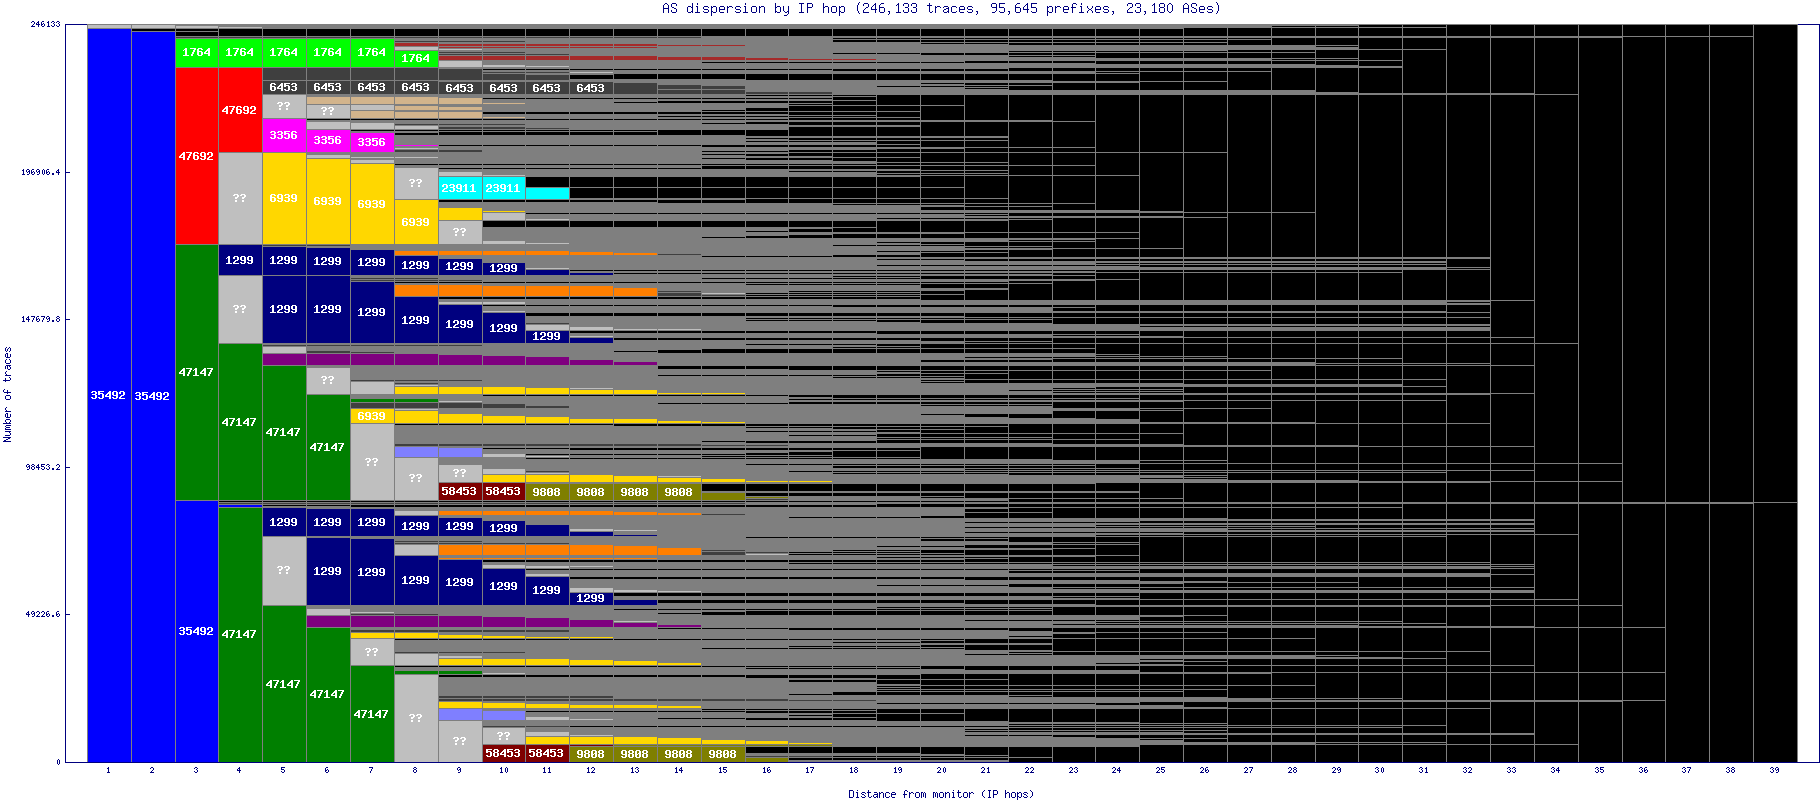
Task: Select the blue 35492 block at hop 1
Action: [109, 395]
